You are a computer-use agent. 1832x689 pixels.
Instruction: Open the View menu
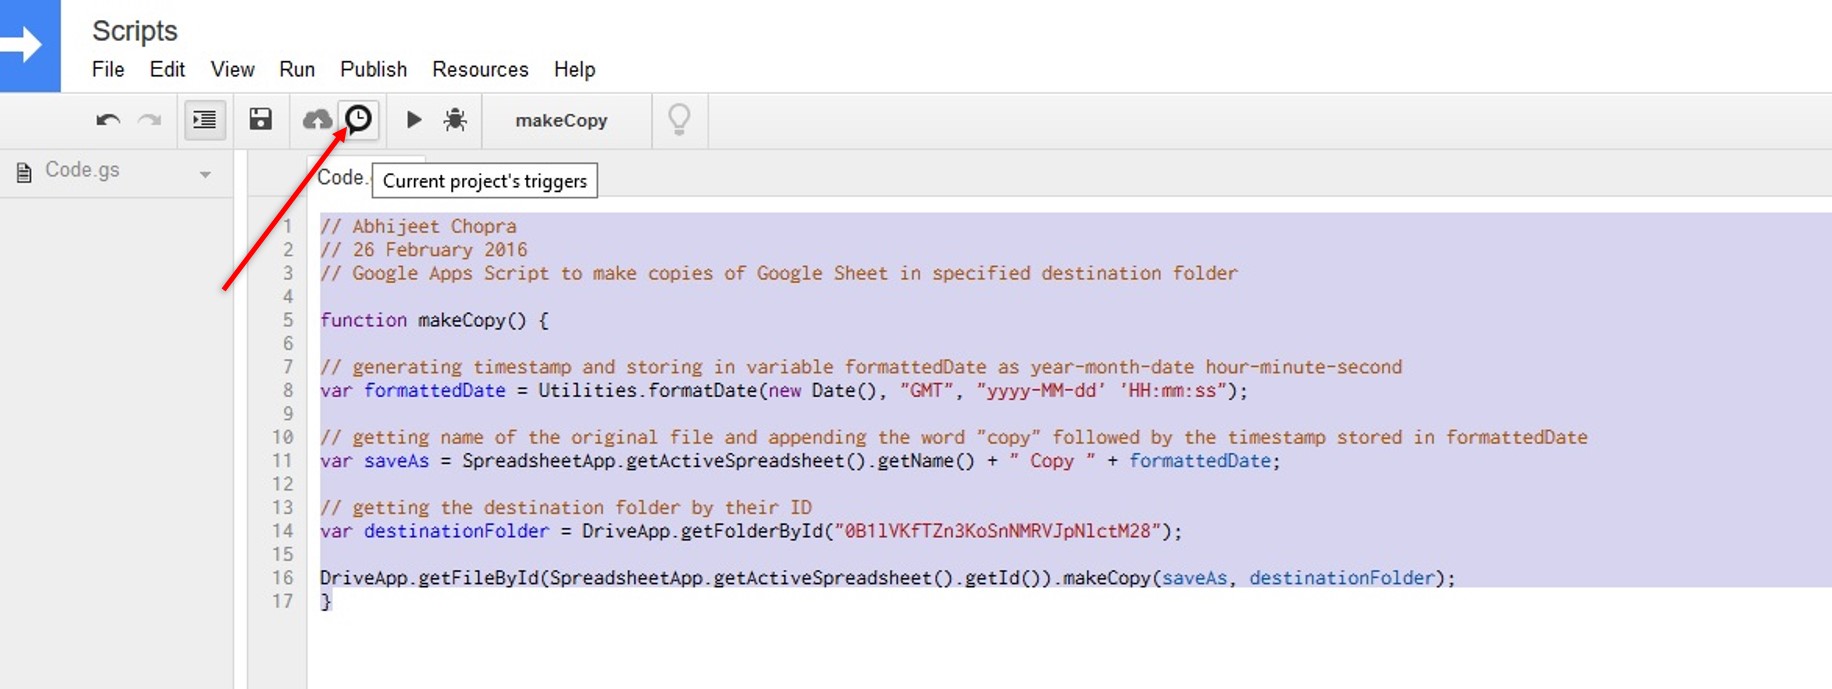point(232,69)
